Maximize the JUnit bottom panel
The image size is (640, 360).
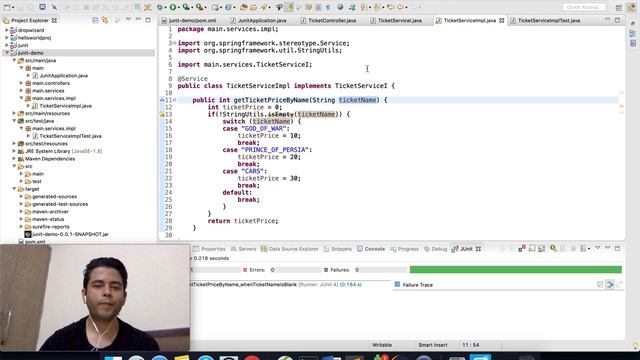pos(618,248)
